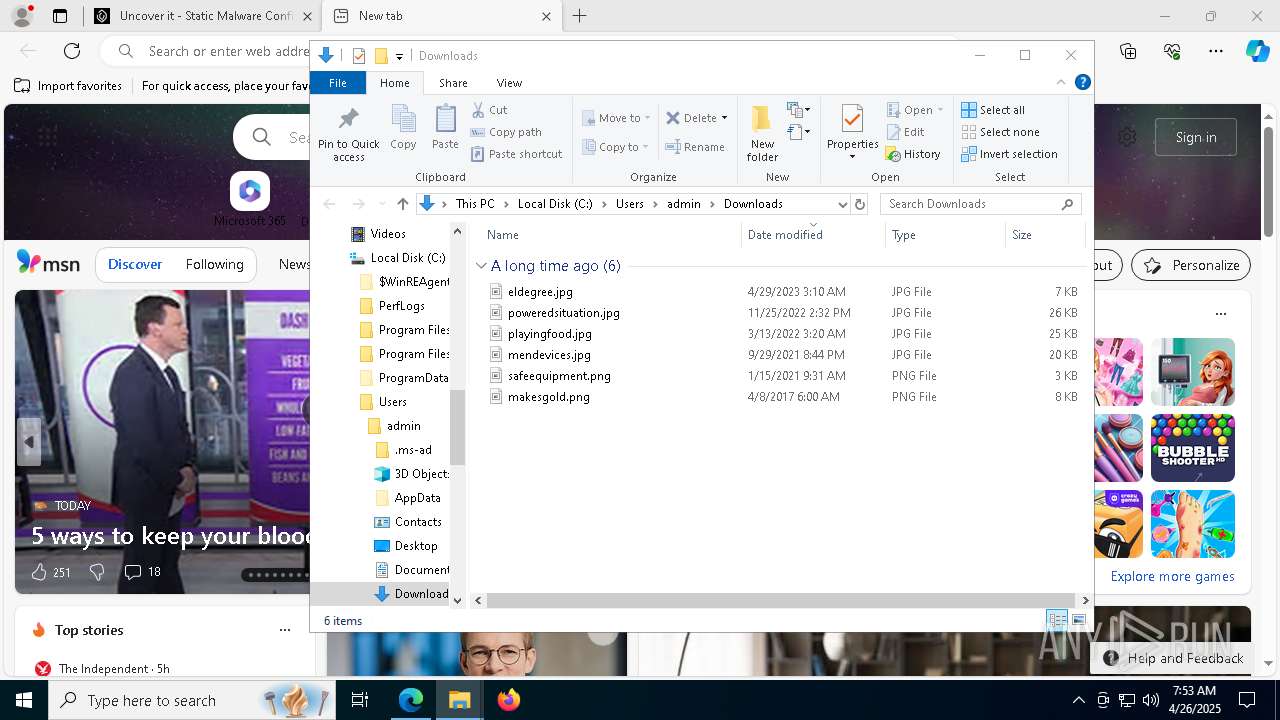The width and height of the screenshot is (1280, 720).
Task: Open Quick Access Toolbar customize dropdown
Action: coord(399,56)
